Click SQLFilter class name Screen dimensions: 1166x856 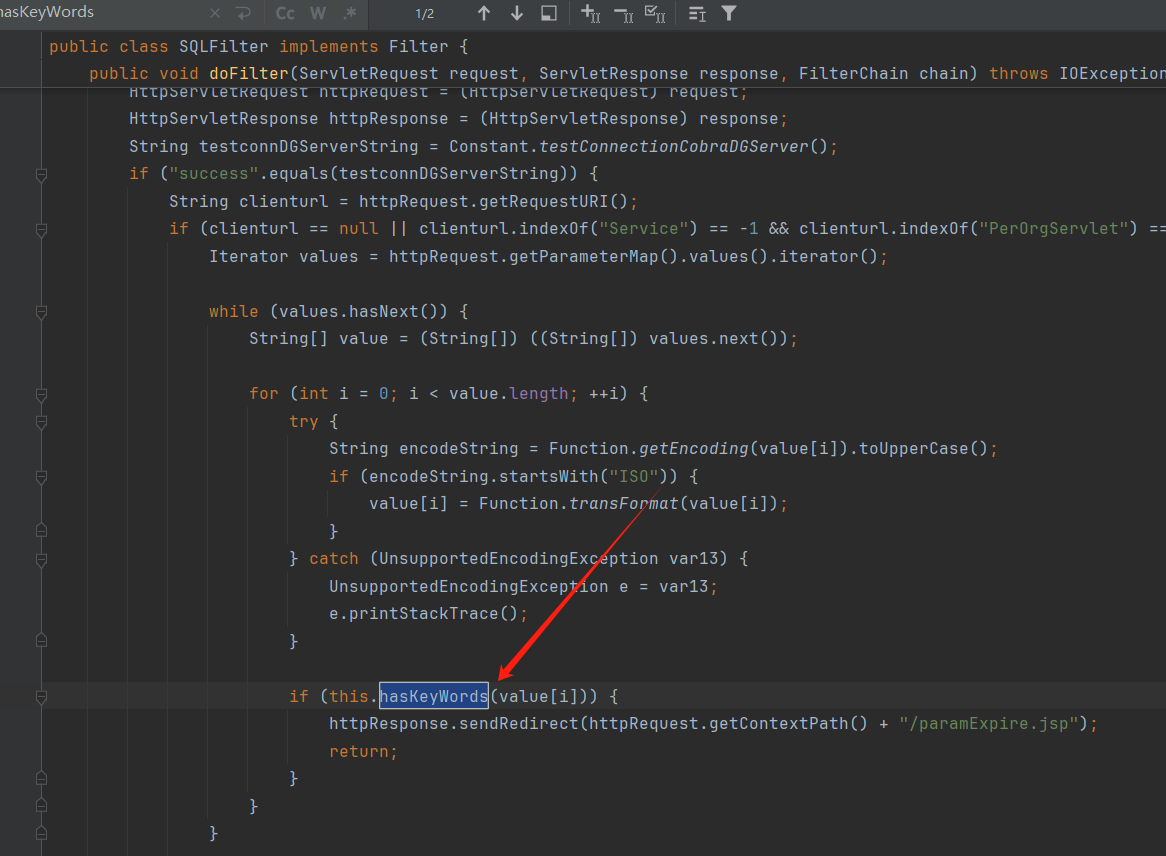click(x=223, y=46)
